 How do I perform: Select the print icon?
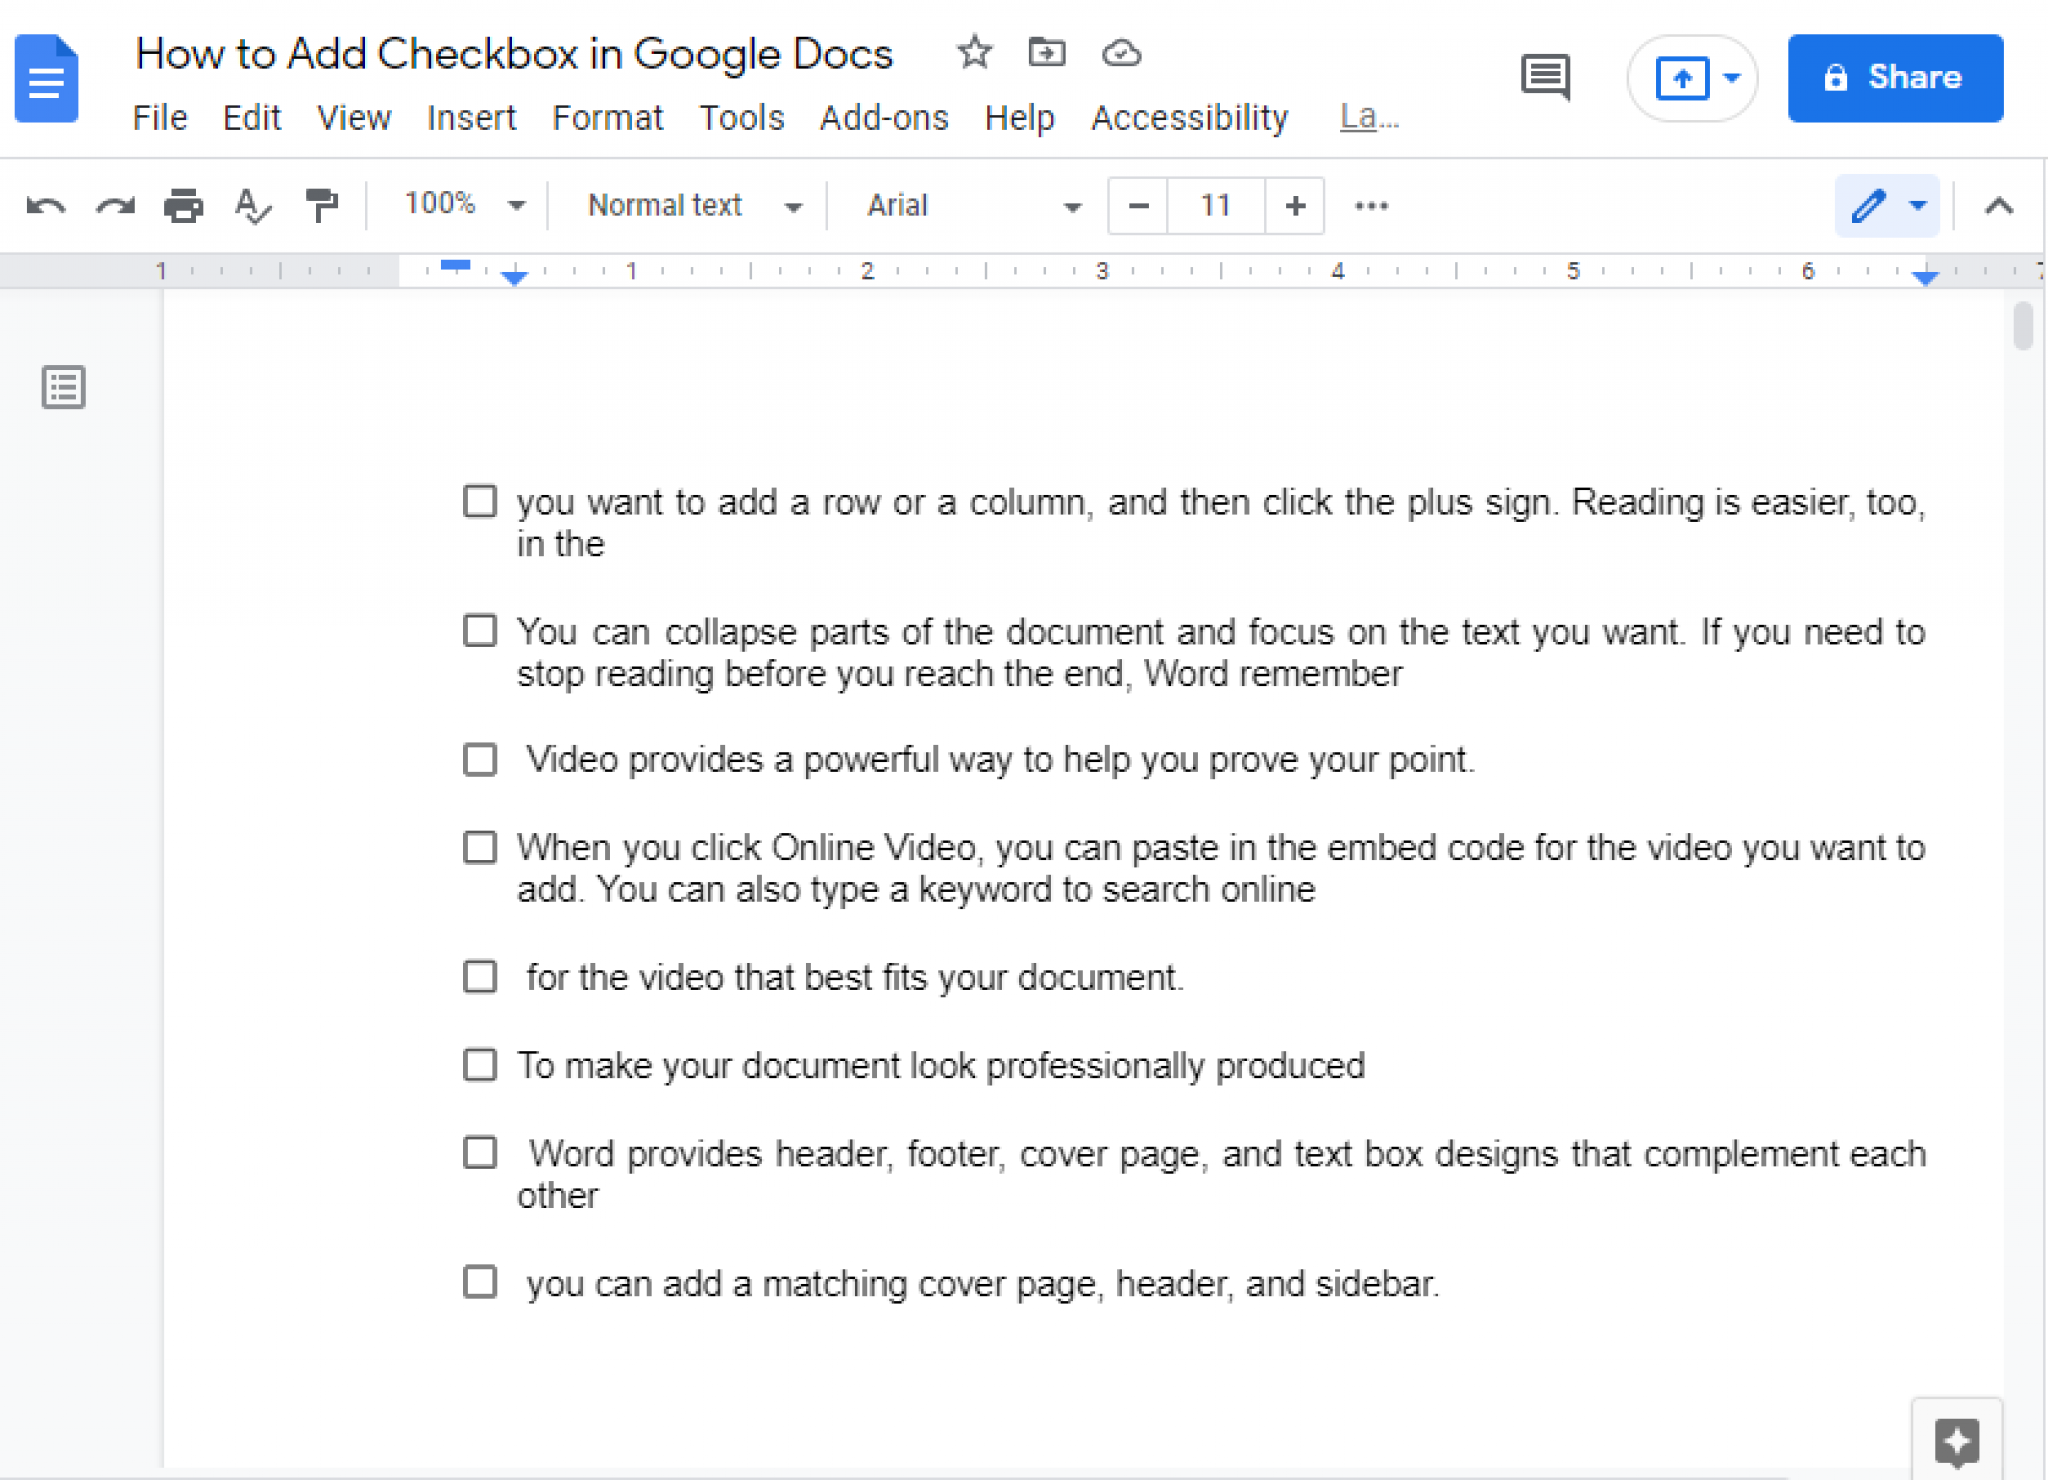180,205
